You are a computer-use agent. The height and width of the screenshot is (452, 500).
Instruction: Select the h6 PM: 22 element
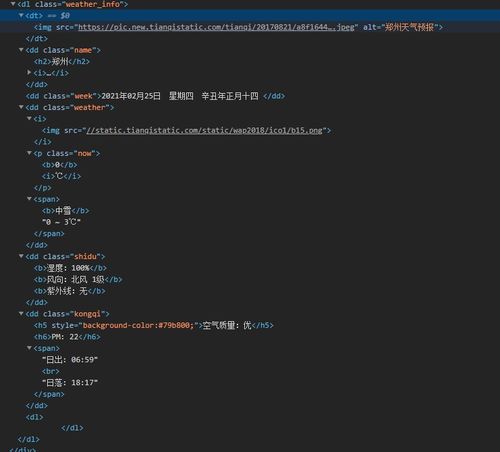click(x=67, y=337)
